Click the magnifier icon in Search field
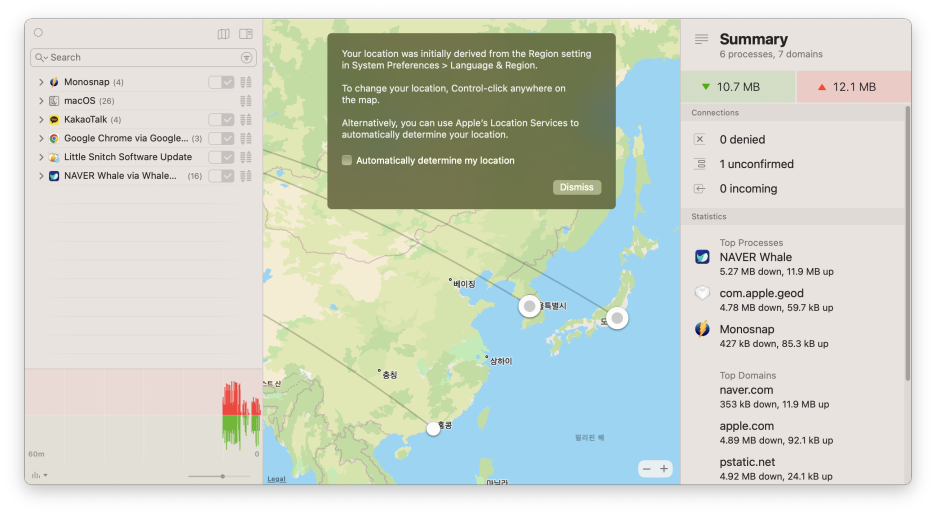Screen dimensions: 936x515 pyautogui.click(x=40, y=57)
